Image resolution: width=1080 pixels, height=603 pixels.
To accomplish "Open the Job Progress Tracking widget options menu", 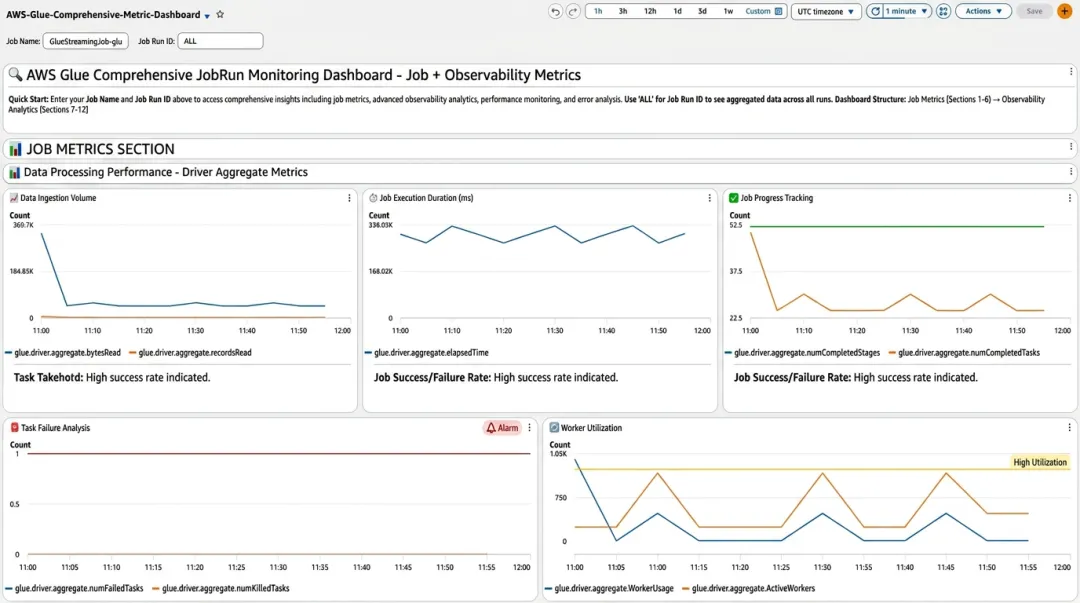I will click(1069, 198).
